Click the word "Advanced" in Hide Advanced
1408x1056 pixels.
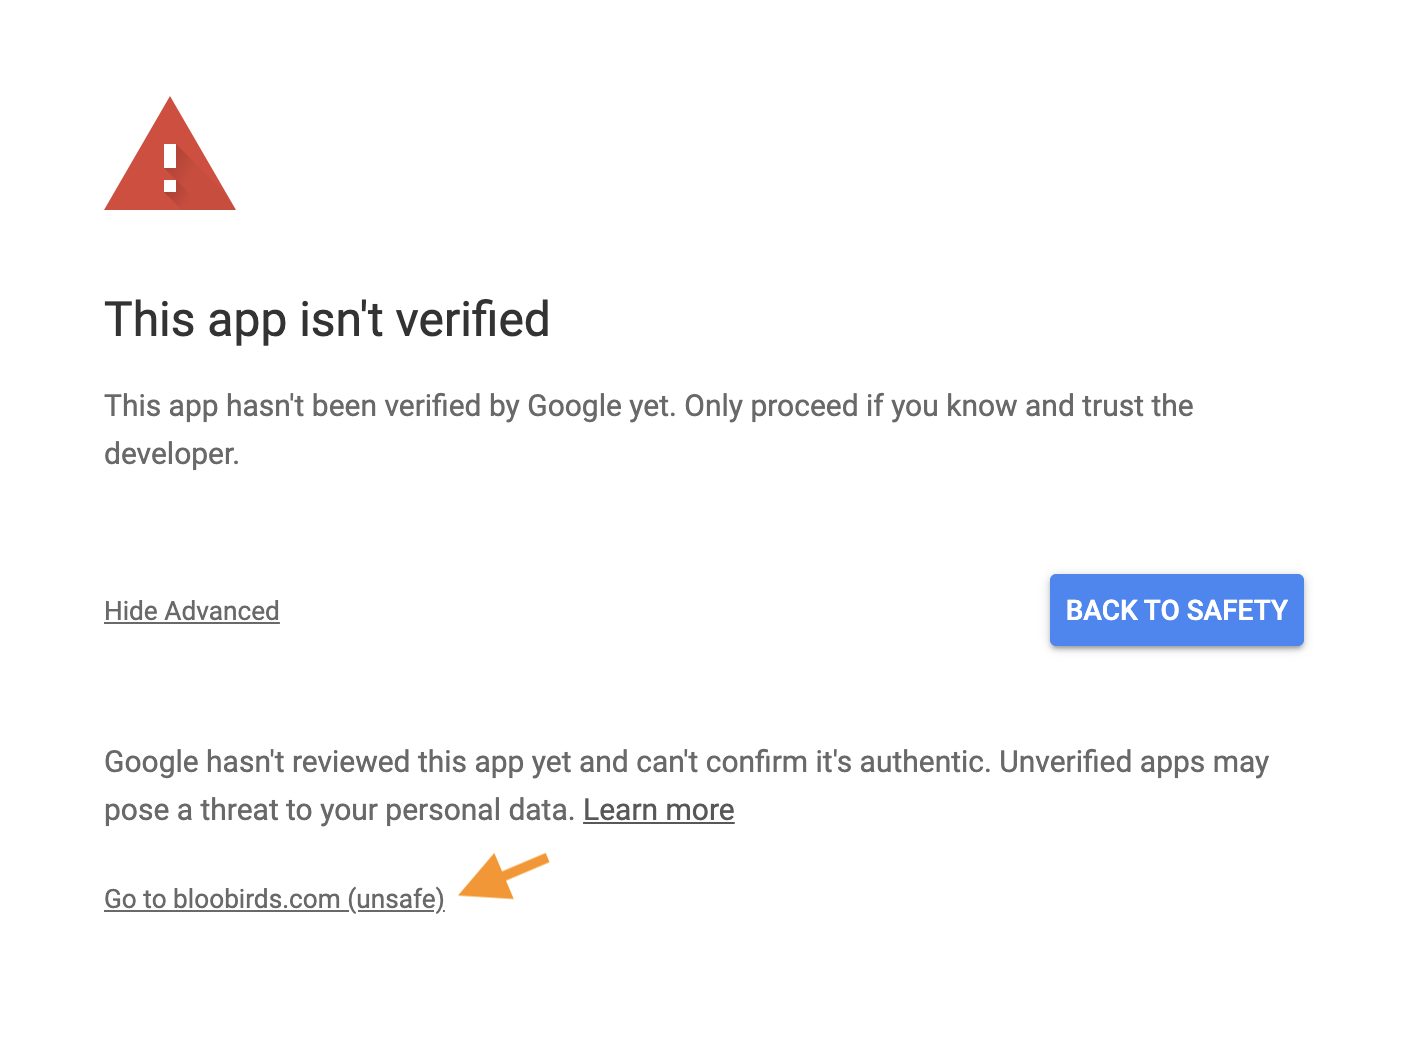tap(222, 611)
